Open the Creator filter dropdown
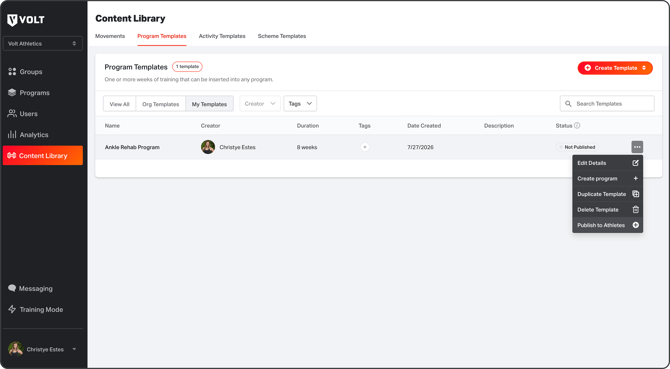This screenshot has height=369, width=670. [260, 104]
